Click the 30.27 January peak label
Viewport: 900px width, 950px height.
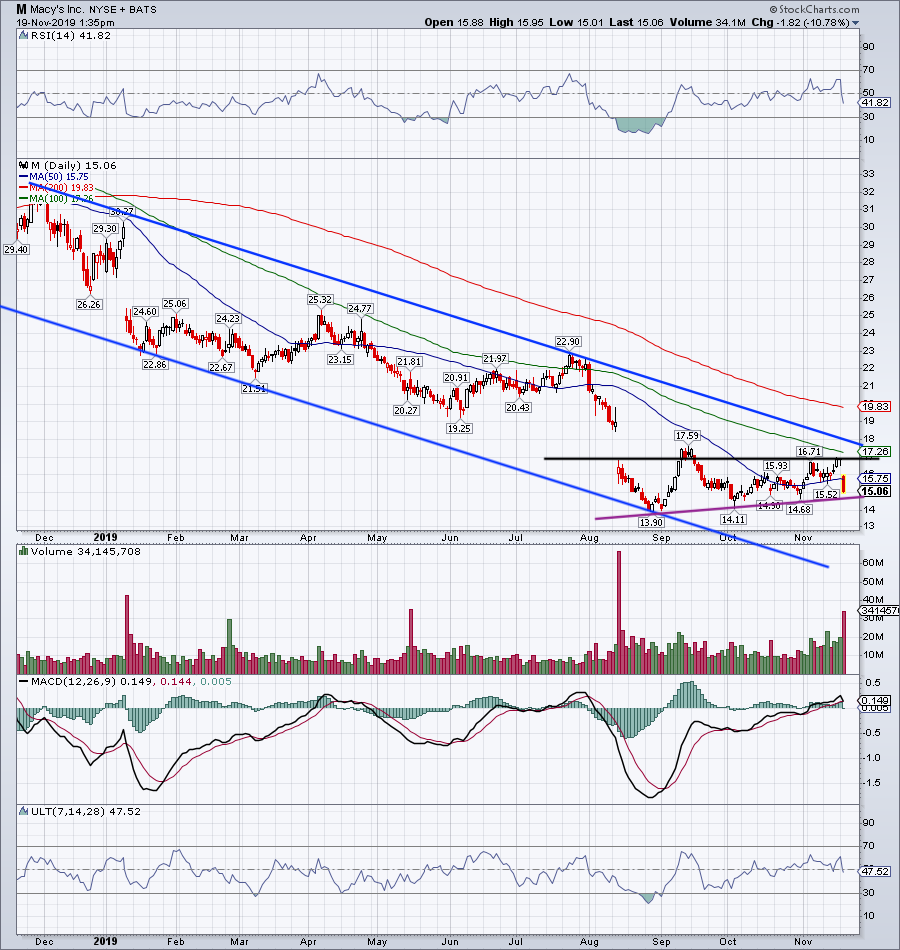coord(121,212)
